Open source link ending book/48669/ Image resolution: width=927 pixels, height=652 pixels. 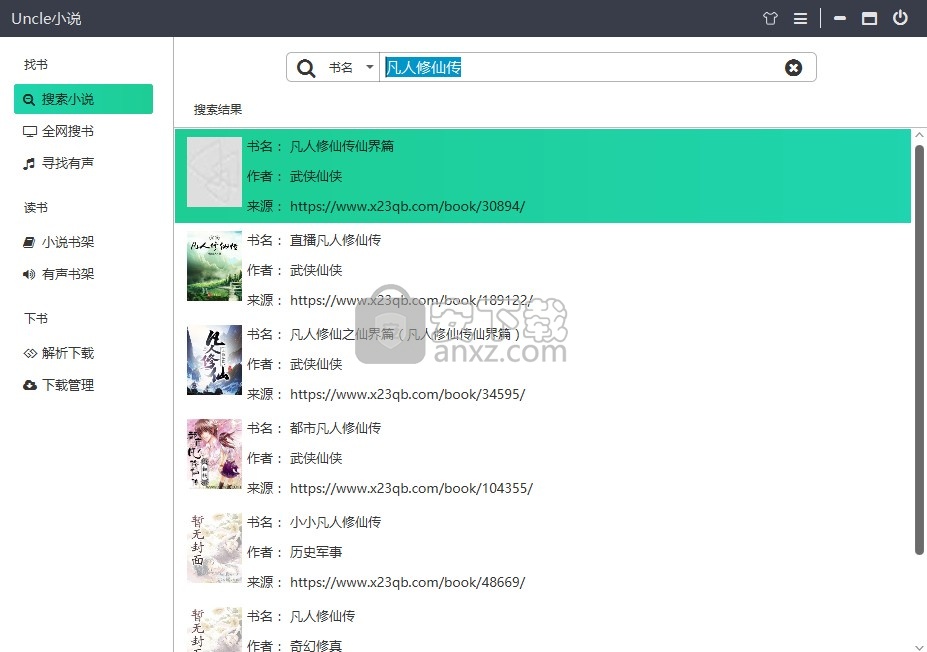pos(407,582)
